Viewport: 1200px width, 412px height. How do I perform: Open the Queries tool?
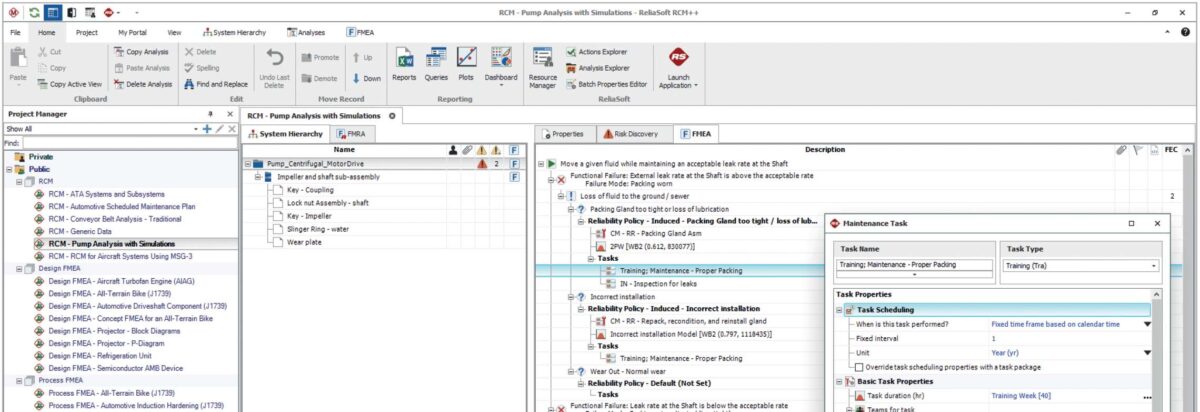(435, 64)
